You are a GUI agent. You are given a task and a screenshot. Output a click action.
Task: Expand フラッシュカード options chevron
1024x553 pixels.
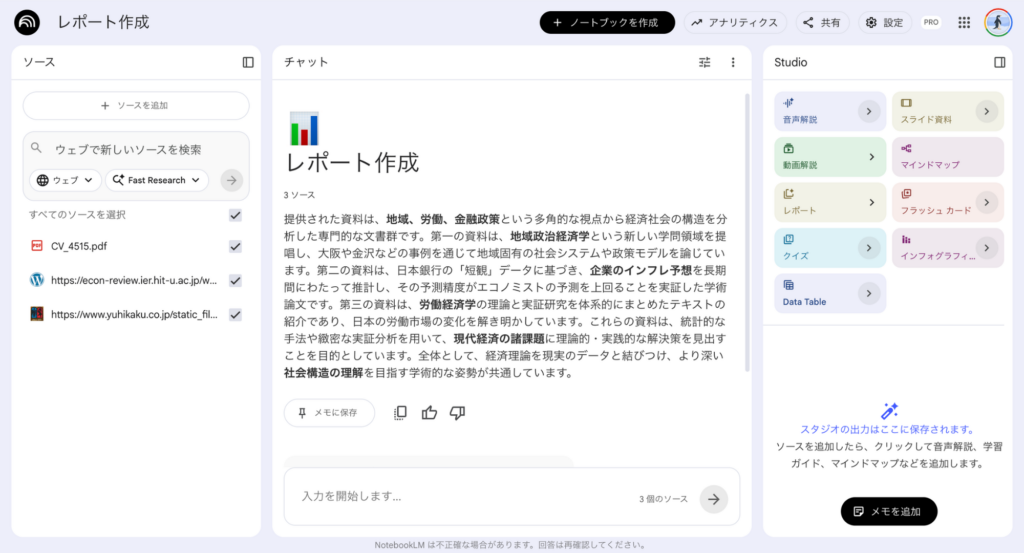[986, 202]
